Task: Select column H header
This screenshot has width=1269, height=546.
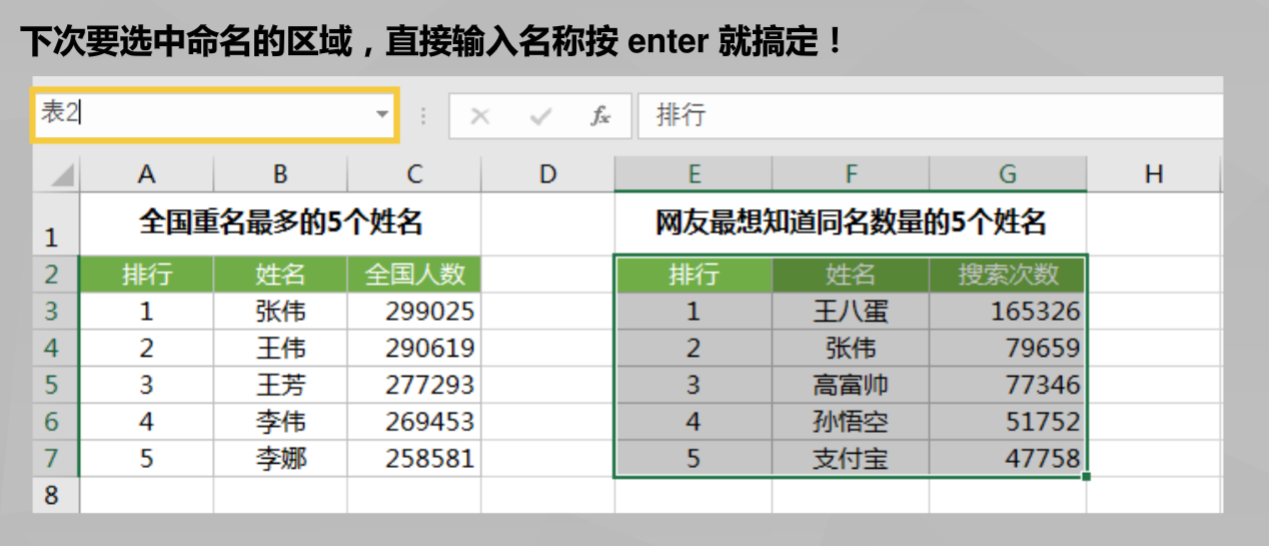Action: (x=1154, y=174)
